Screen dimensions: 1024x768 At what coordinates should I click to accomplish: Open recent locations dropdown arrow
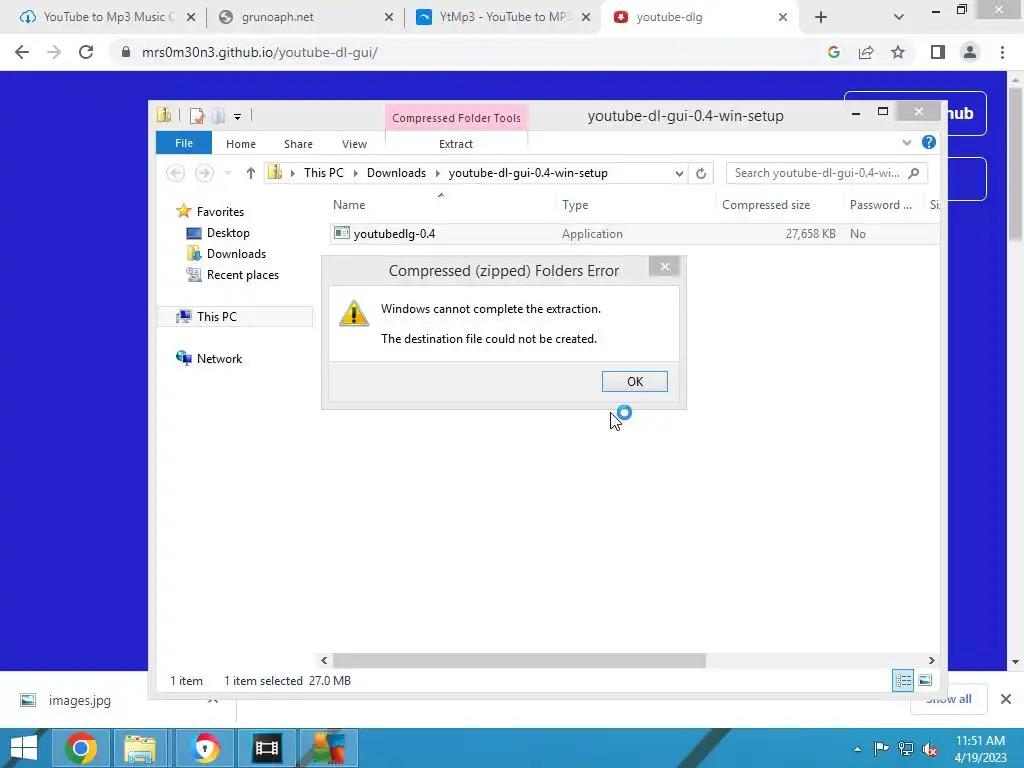(228, 173)
